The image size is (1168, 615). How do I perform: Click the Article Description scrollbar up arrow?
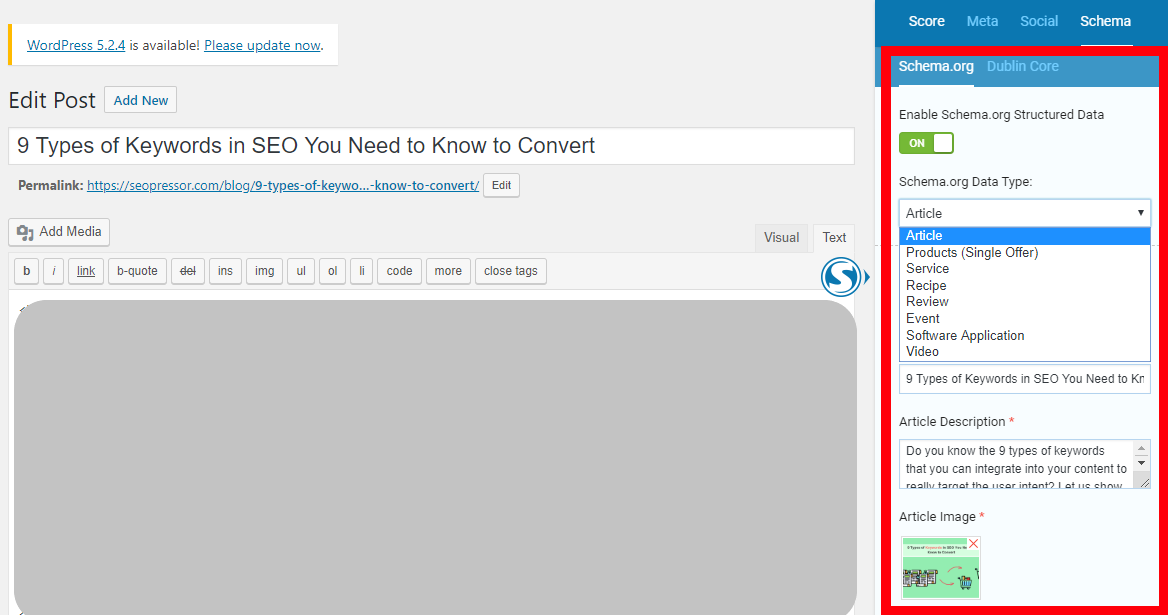pyautogui.click(x=1141, y=448)
